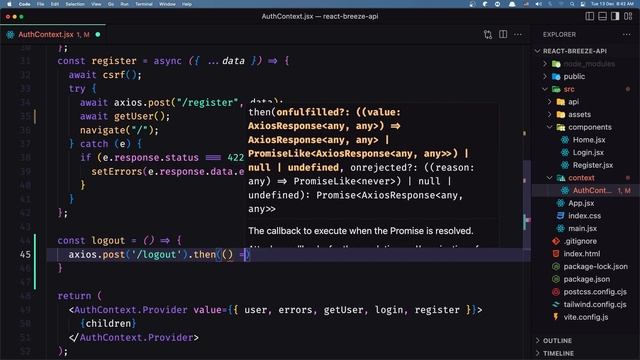Open Login.jsx in explorer
This screenshot has height=360, width=640.
click(588, 152)
